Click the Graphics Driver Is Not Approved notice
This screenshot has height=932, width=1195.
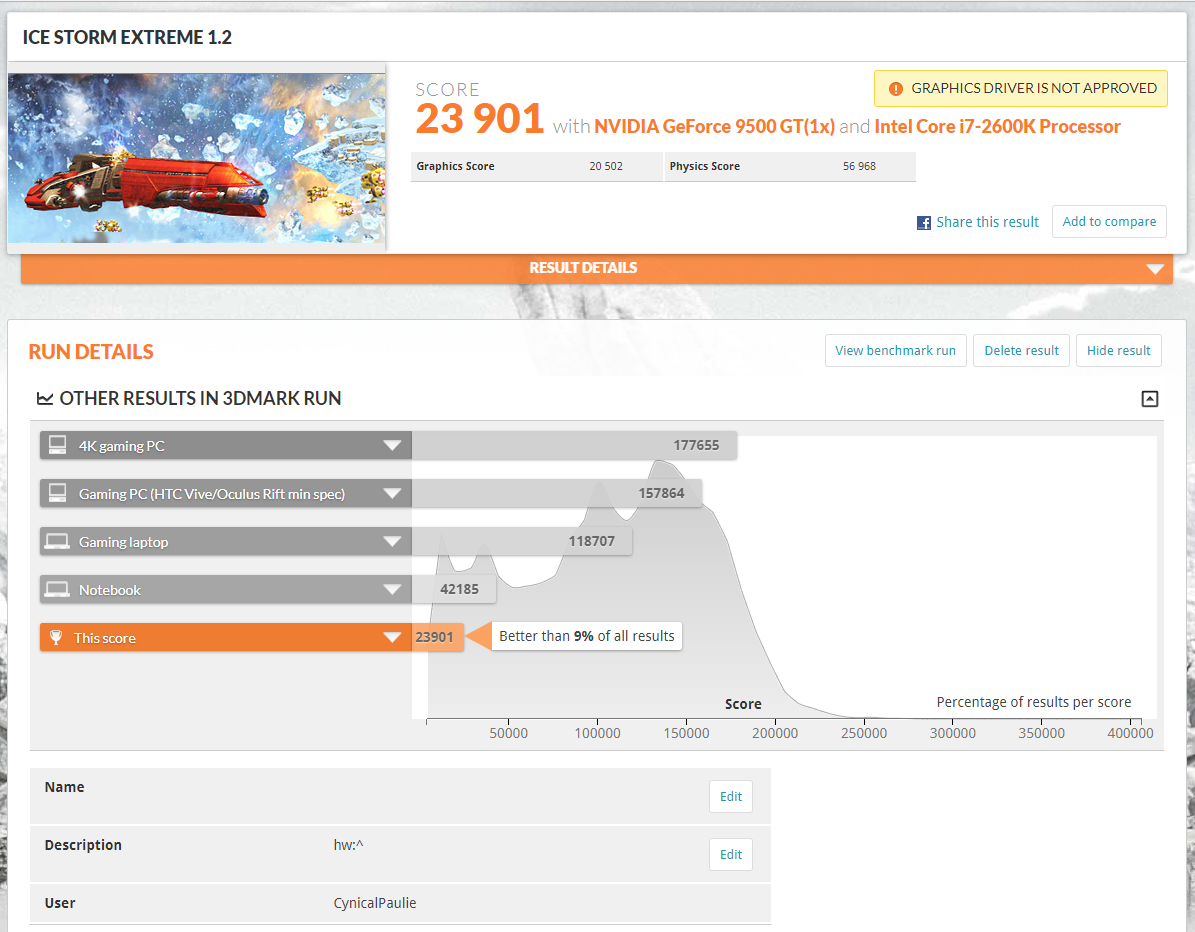1020,88
